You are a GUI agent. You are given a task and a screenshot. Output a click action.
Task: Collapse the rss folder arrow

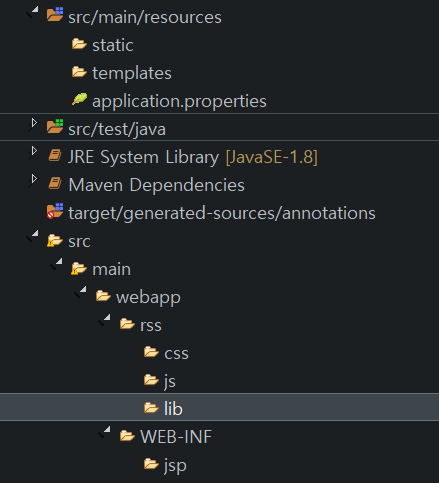[x=105, y=320]
